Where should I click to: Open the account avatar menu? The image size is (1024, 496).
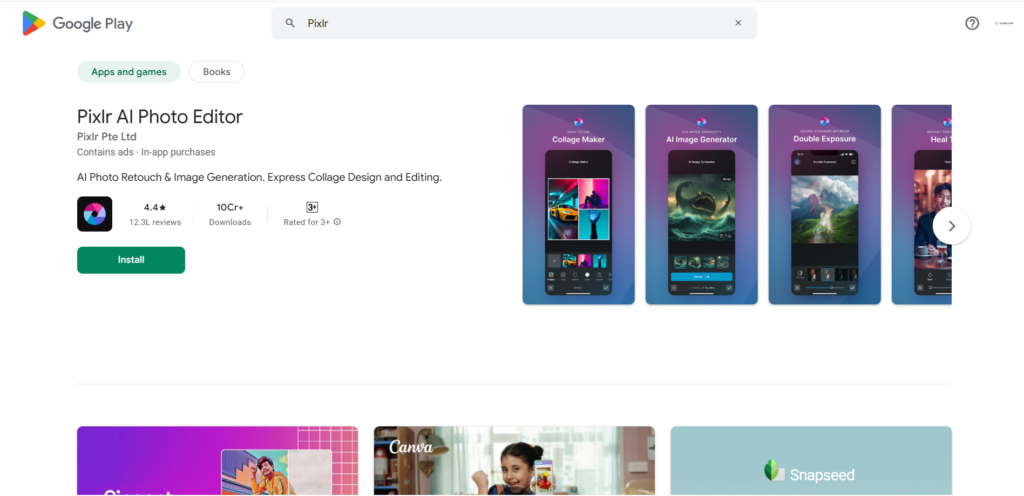(x=1003, y=23)
